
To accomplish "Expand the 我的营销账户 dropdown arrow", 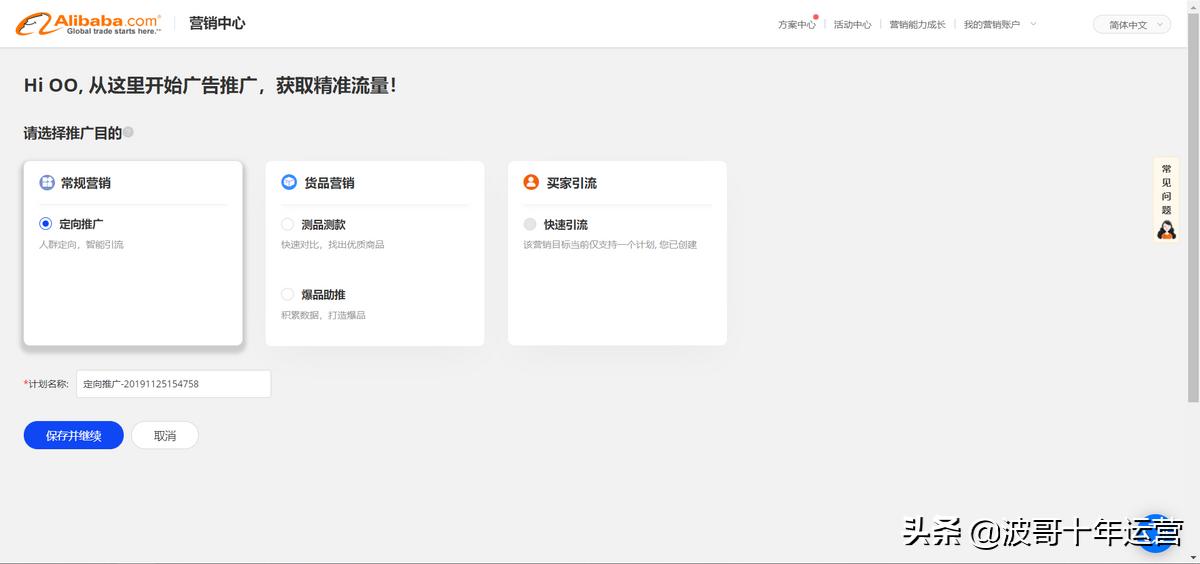I will (x=1033, y=24).
